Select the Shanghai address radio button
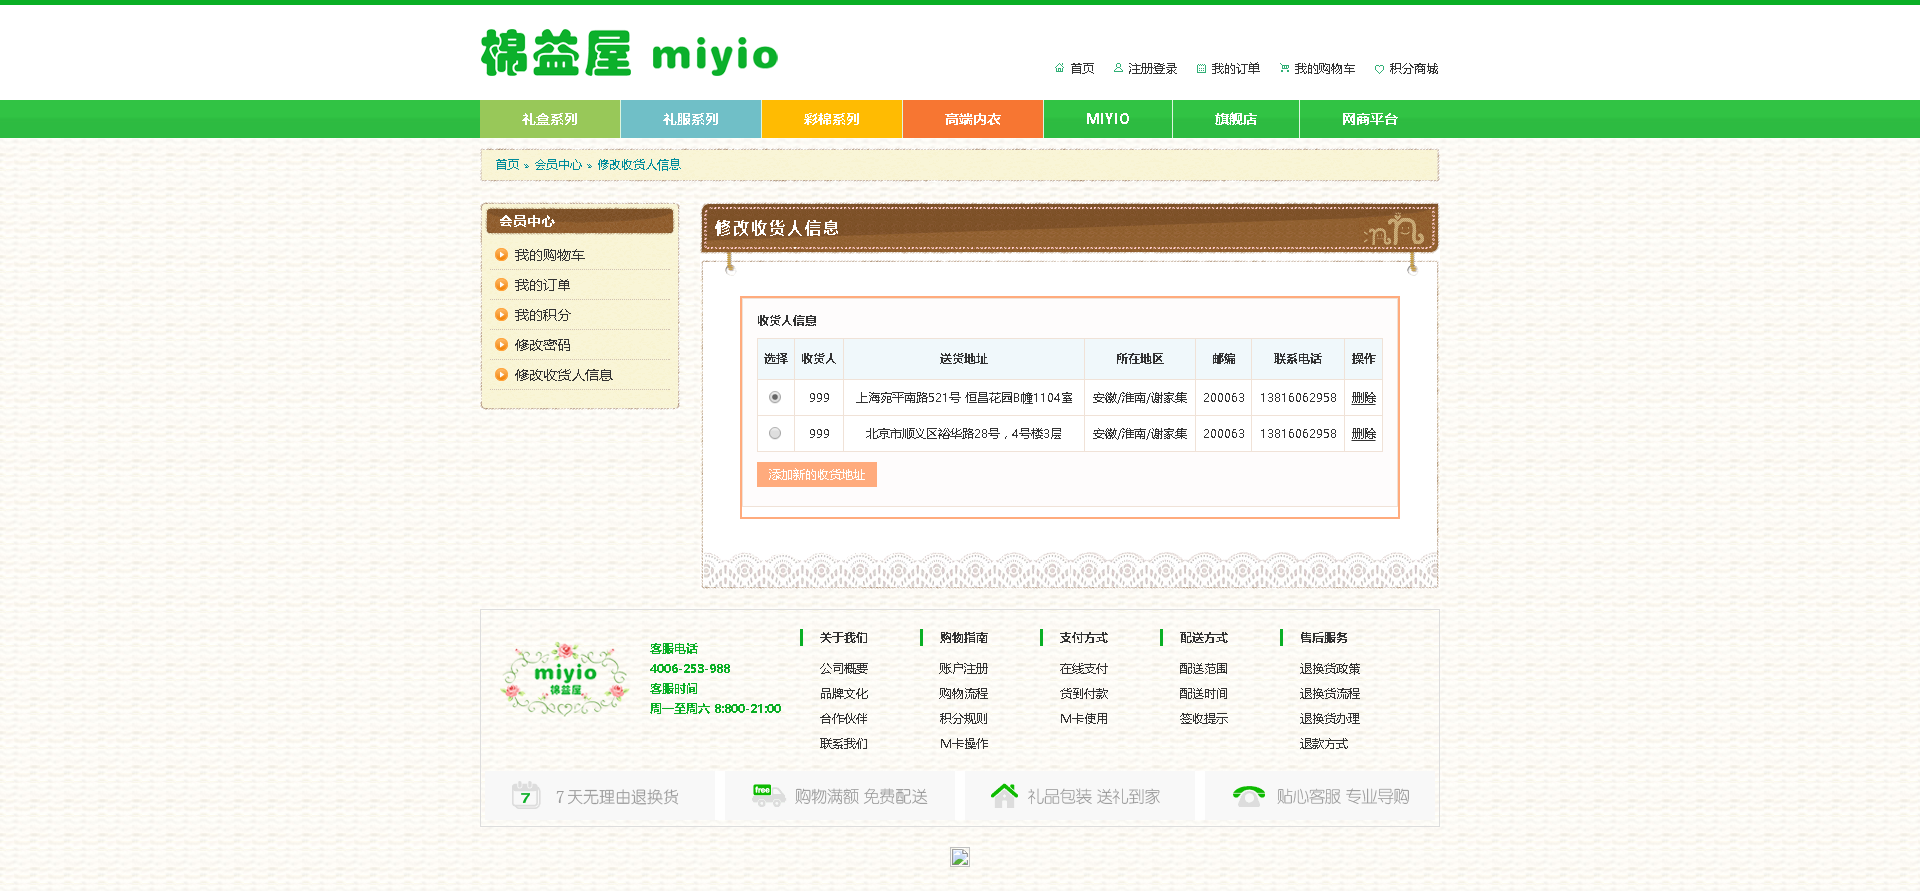The image size is (1920, 891). [x=775, y=397]
